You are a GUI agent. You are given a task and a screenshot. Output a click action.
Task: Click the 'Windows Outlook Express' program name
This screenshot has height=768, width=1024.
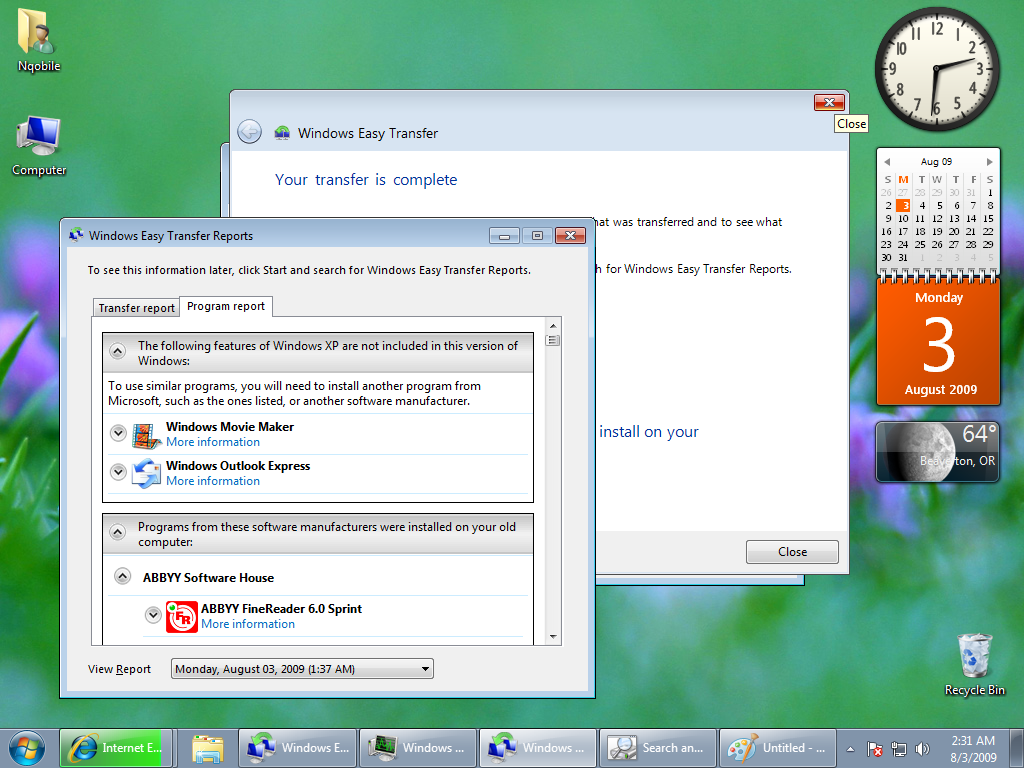tap(238, 466)
